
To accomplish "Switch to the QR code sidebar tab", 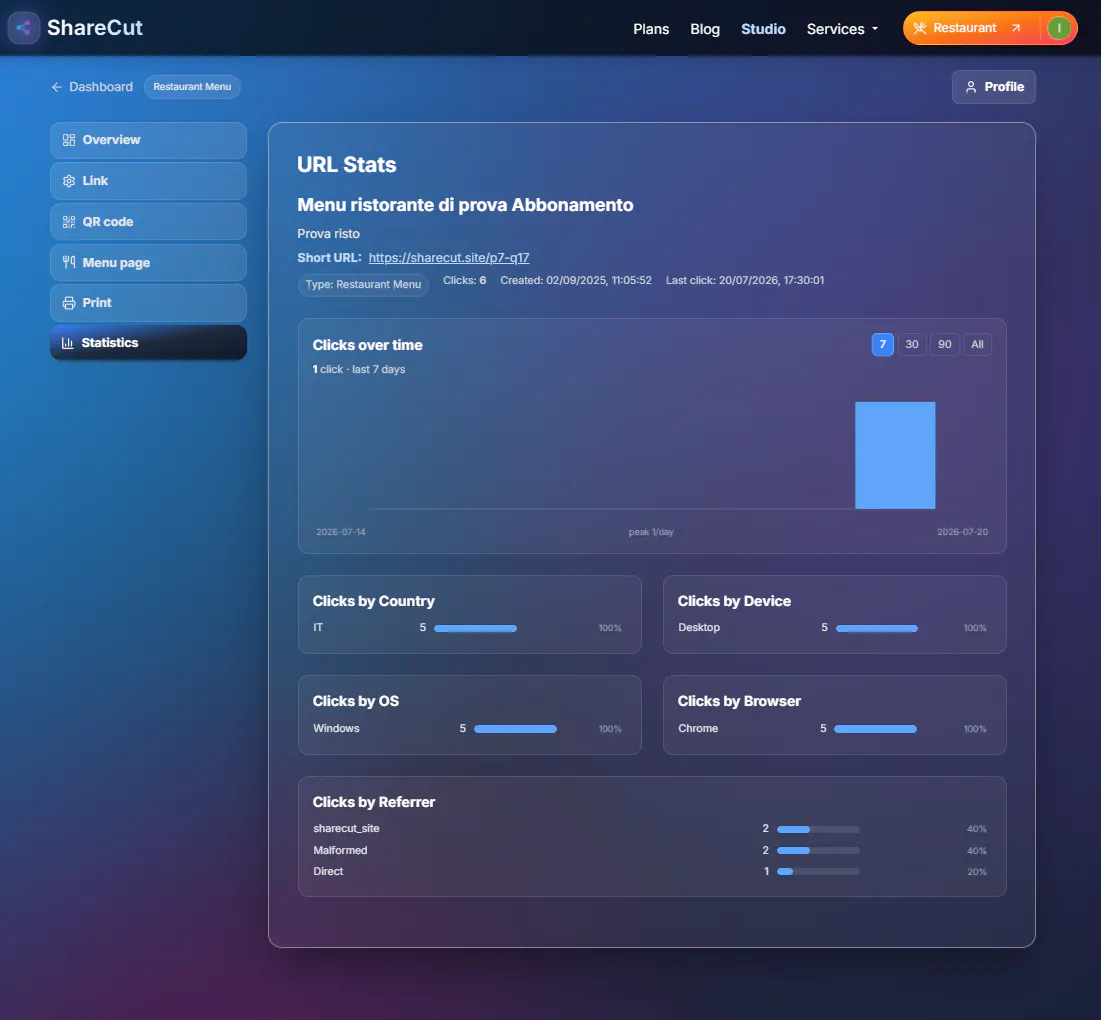I will tap(148, 222).
